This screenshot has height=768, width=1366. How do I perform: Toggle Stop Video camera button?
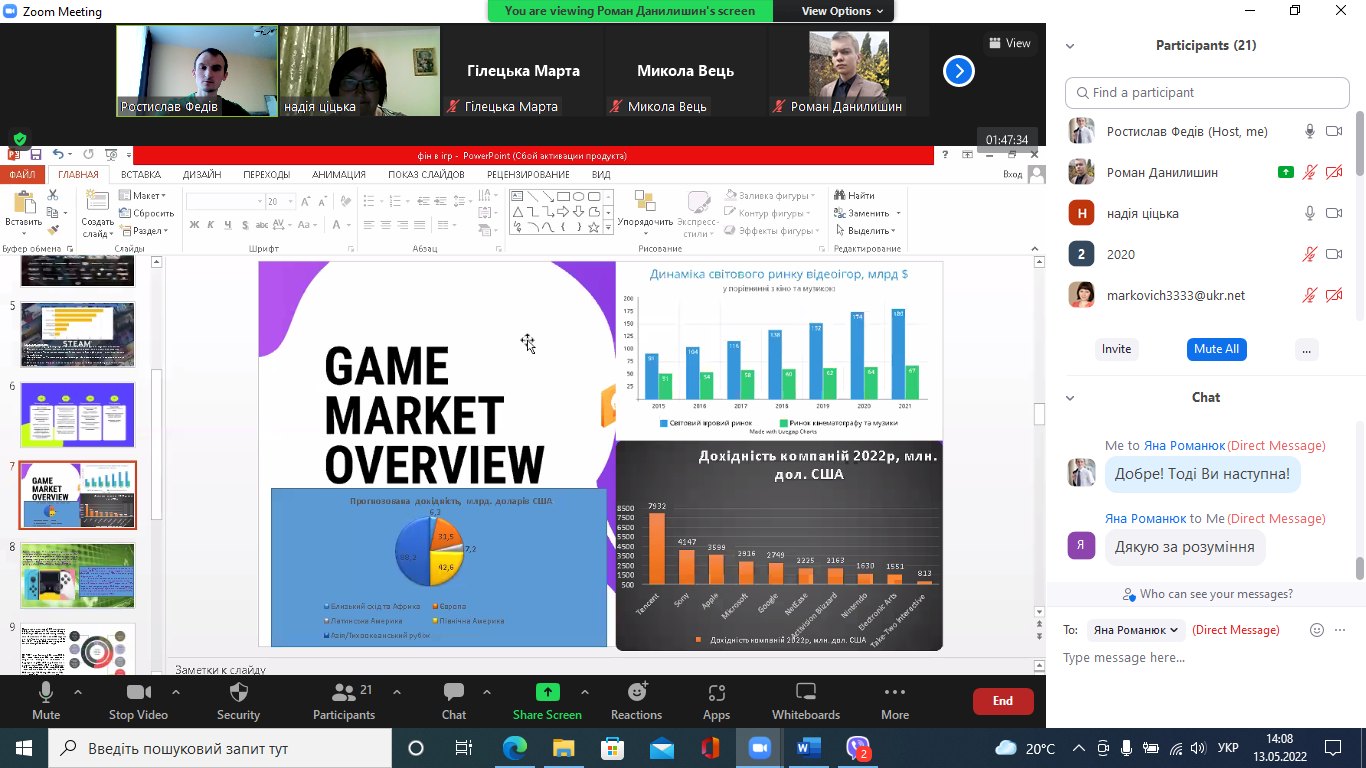click(x=138, y=692)
